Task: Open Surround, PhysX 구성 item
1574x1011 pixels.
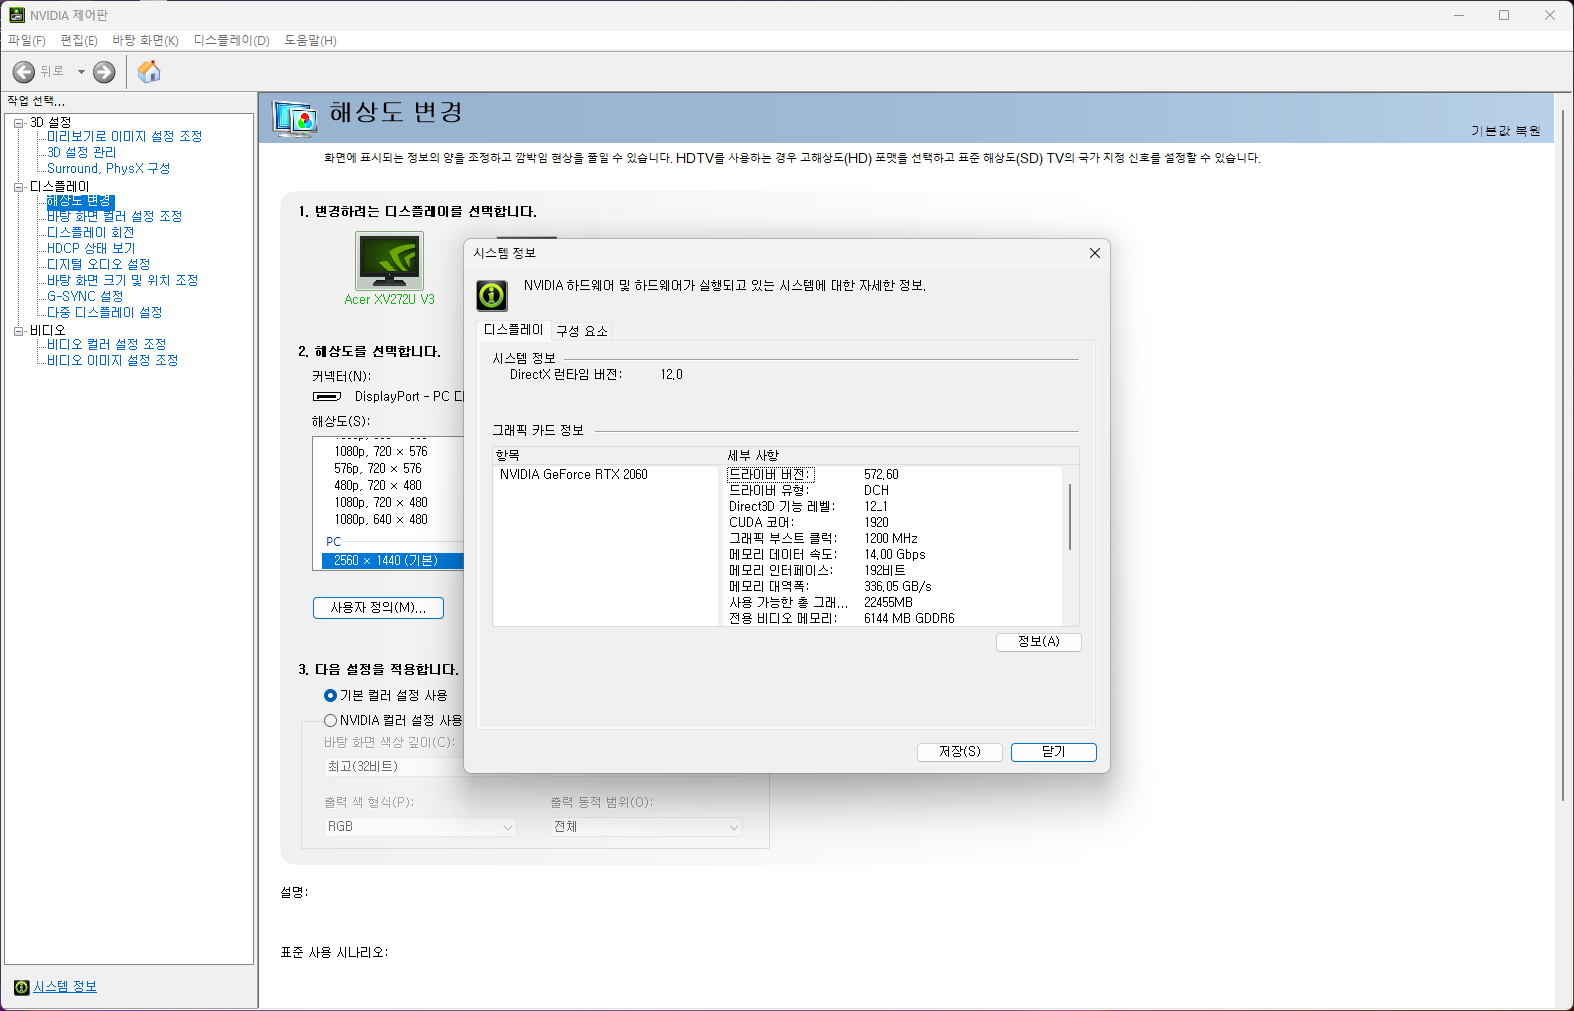Action: (x=109, y=168)
